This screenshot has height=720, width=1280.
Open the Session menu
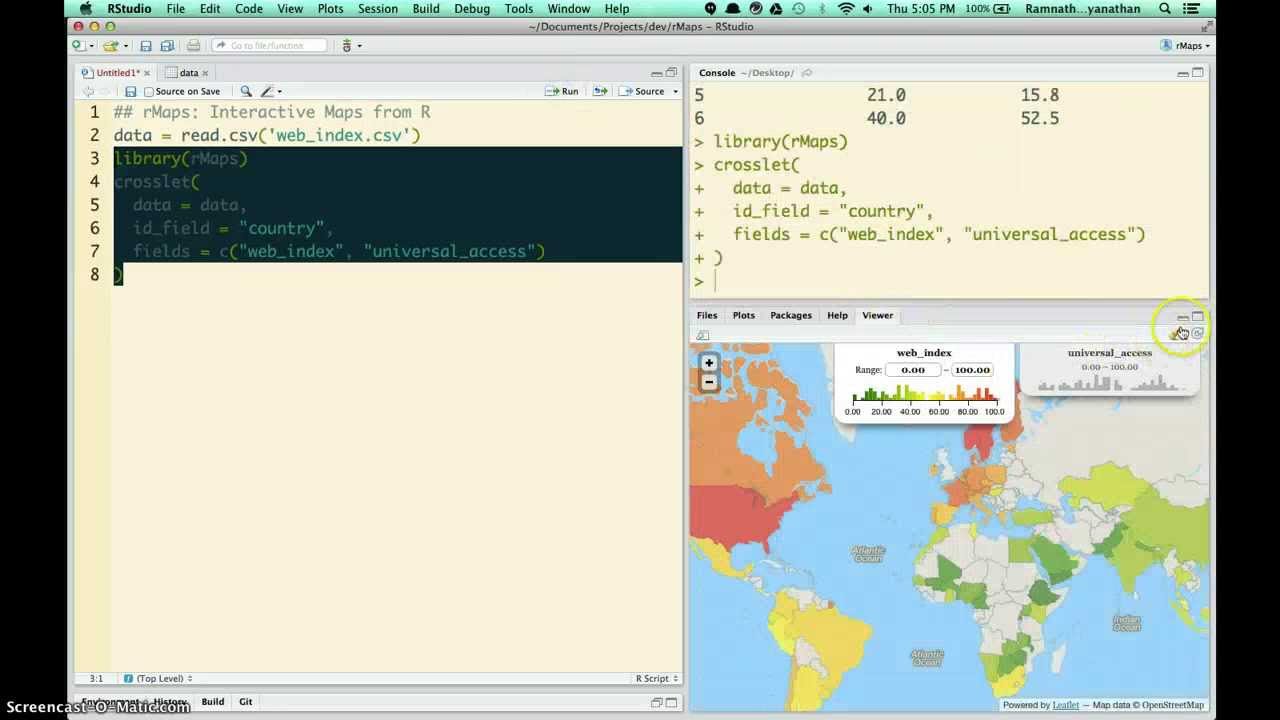pyautogui.click(x=378, y=9)
